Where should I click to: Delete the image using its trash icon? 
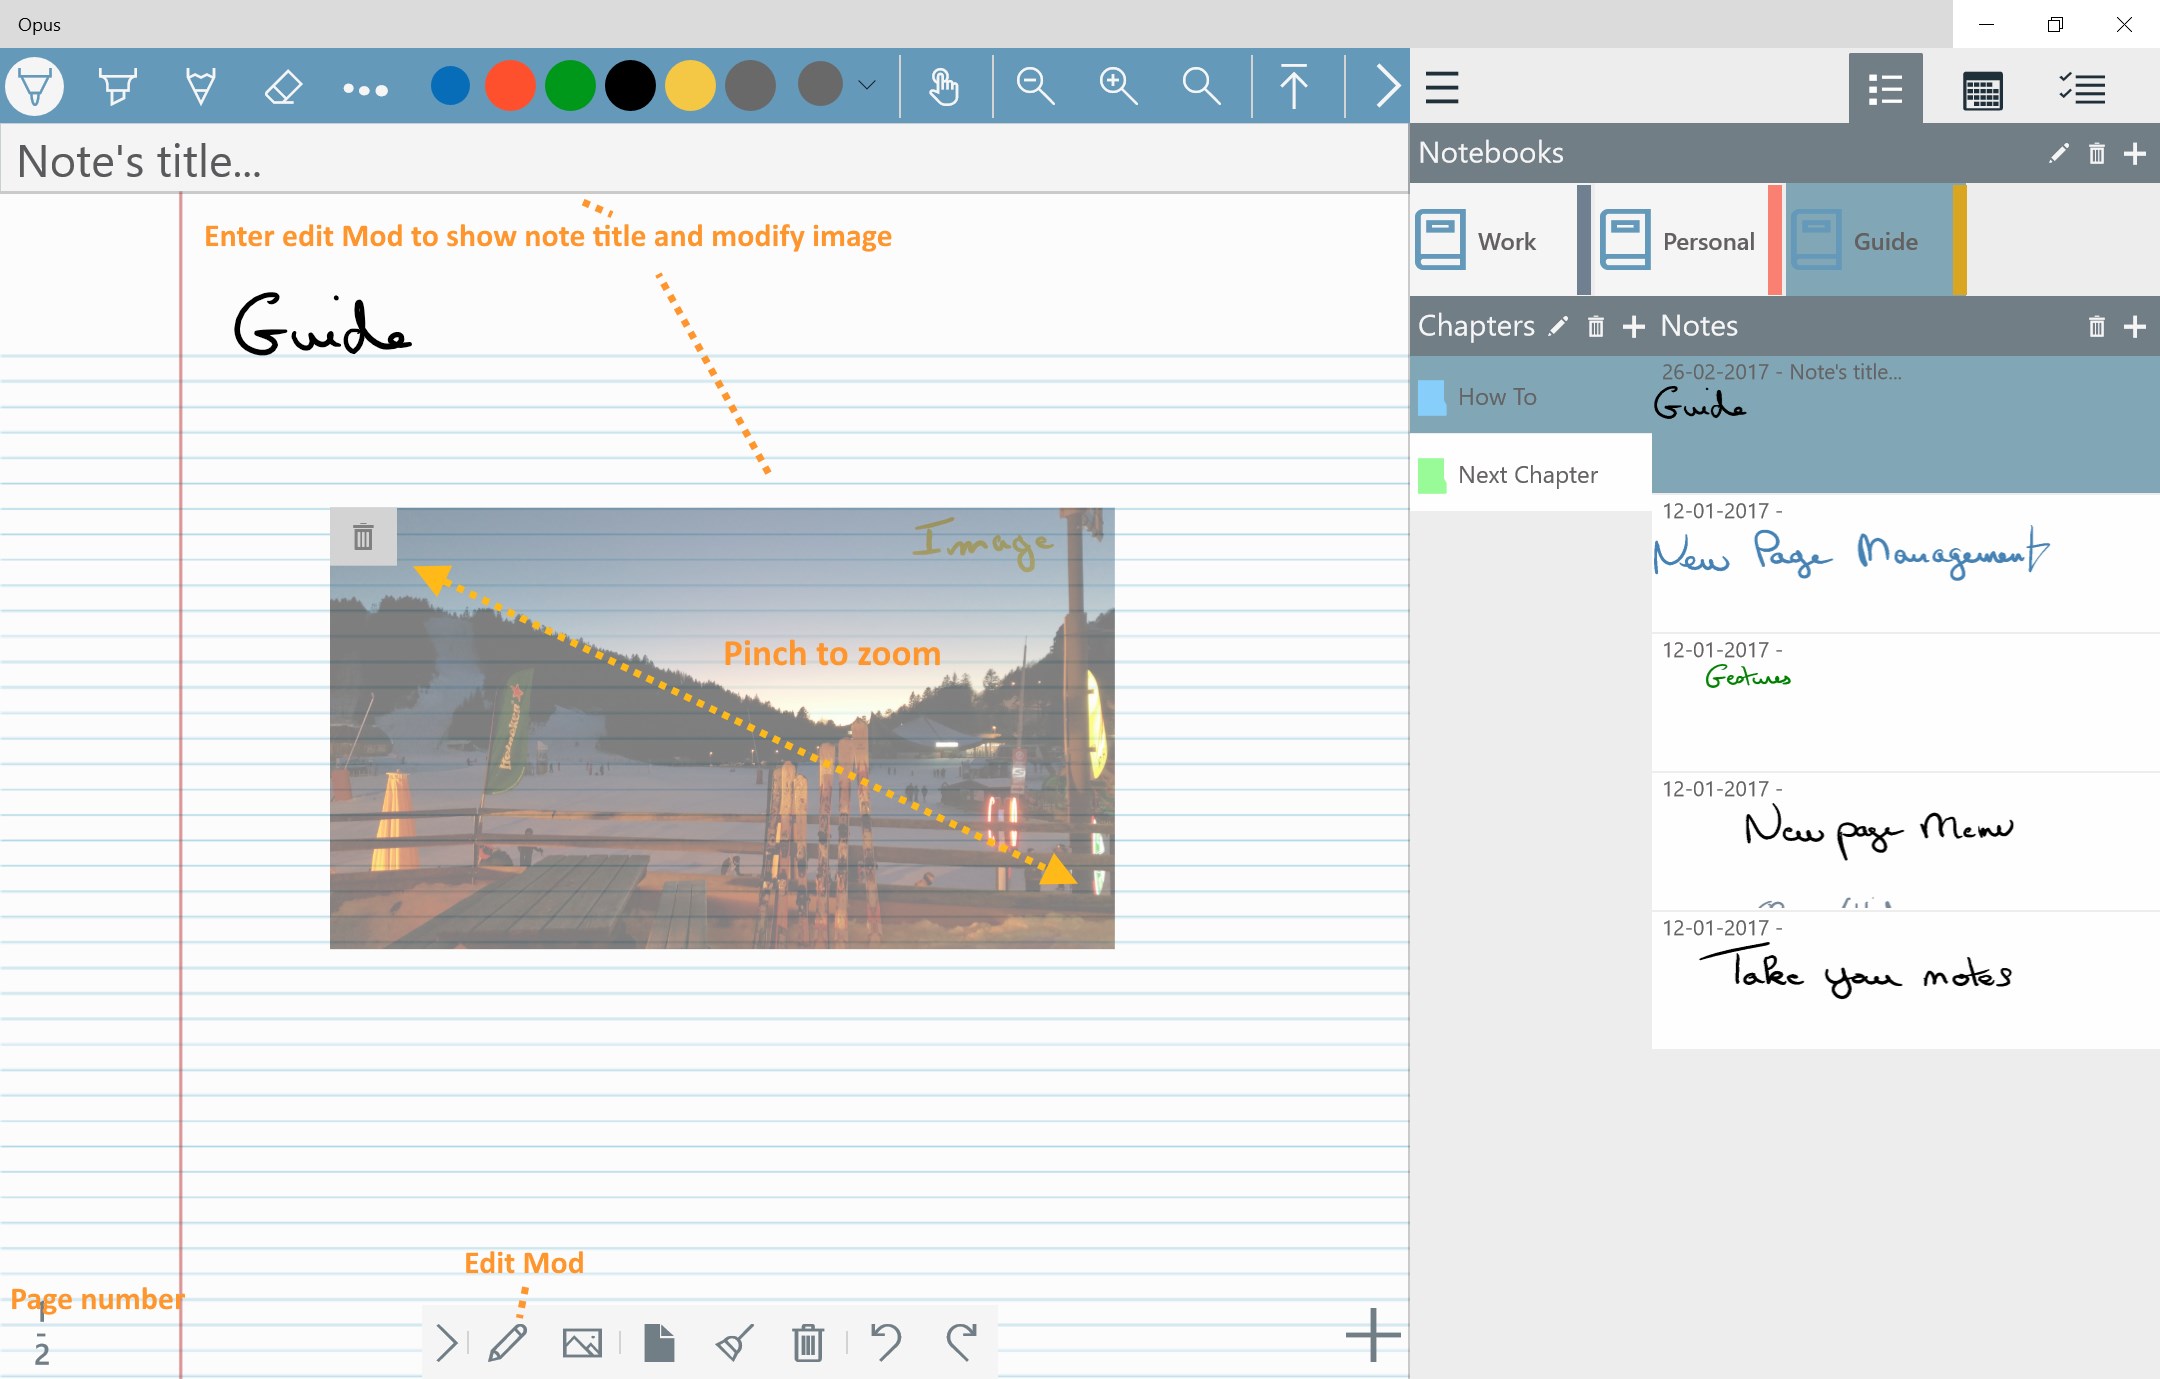[x=363, y=537]
